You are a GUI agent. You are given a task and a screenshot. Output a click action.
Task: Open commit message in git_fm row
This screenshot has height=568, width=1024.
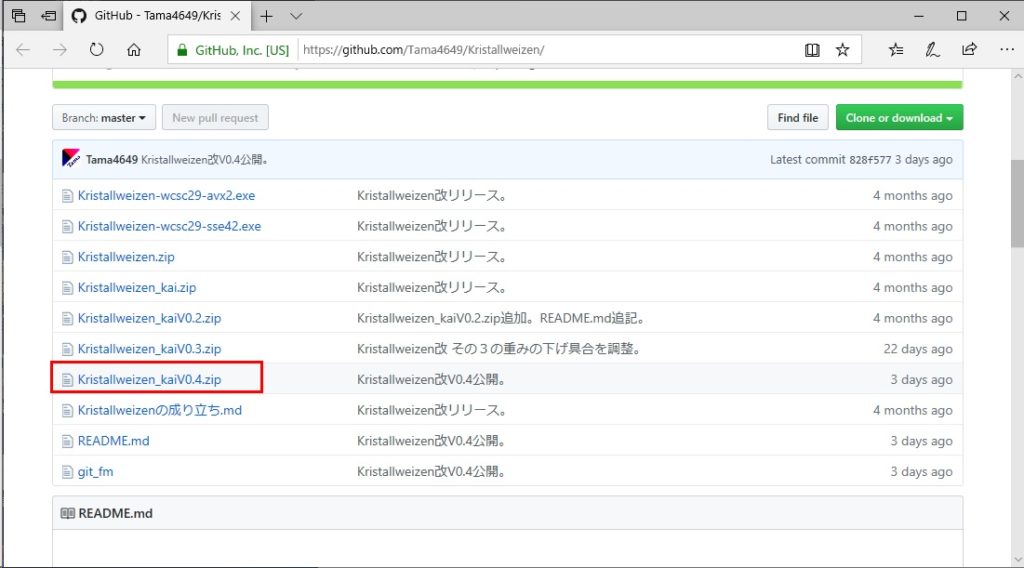coord(432,471)
